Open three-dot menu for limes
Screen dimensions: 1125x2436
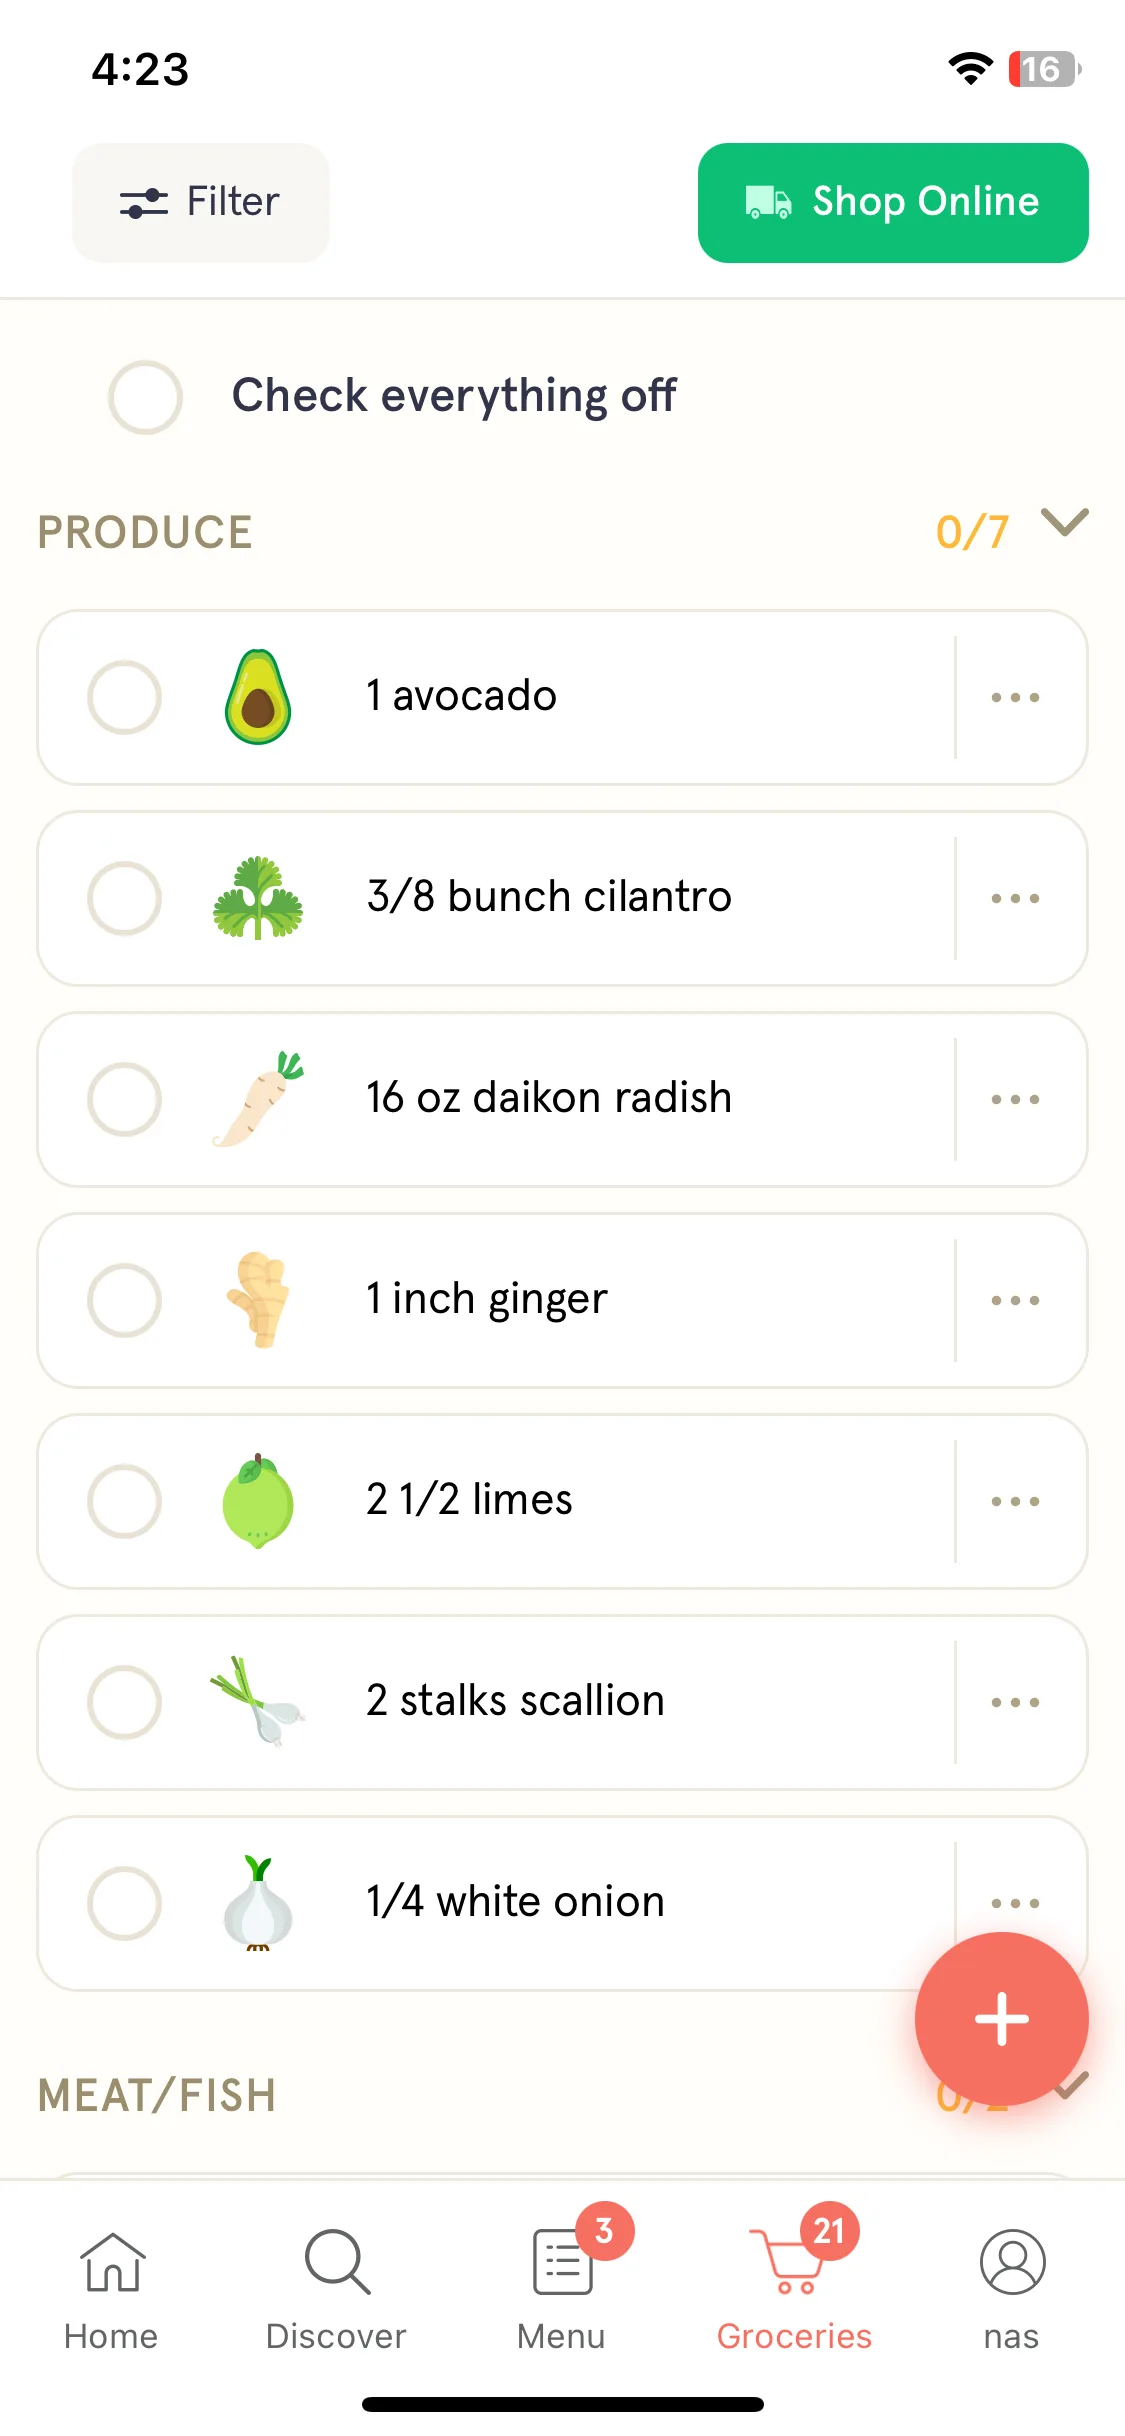tap(1015, 1501)
